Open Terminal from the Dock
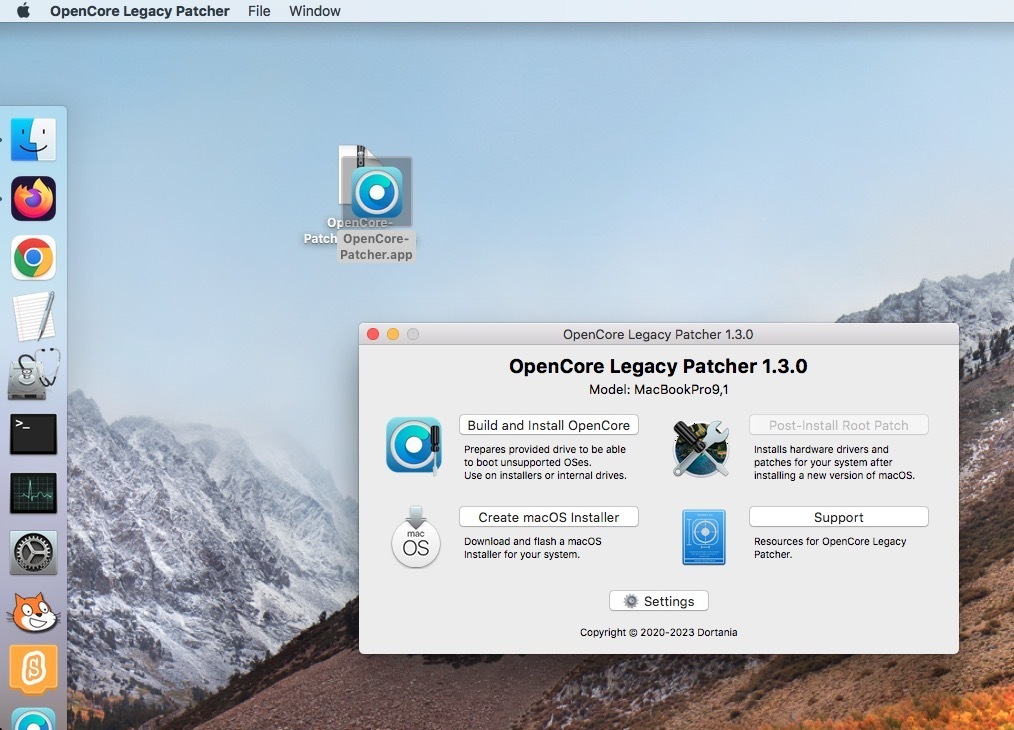 (x=33, y=434)
